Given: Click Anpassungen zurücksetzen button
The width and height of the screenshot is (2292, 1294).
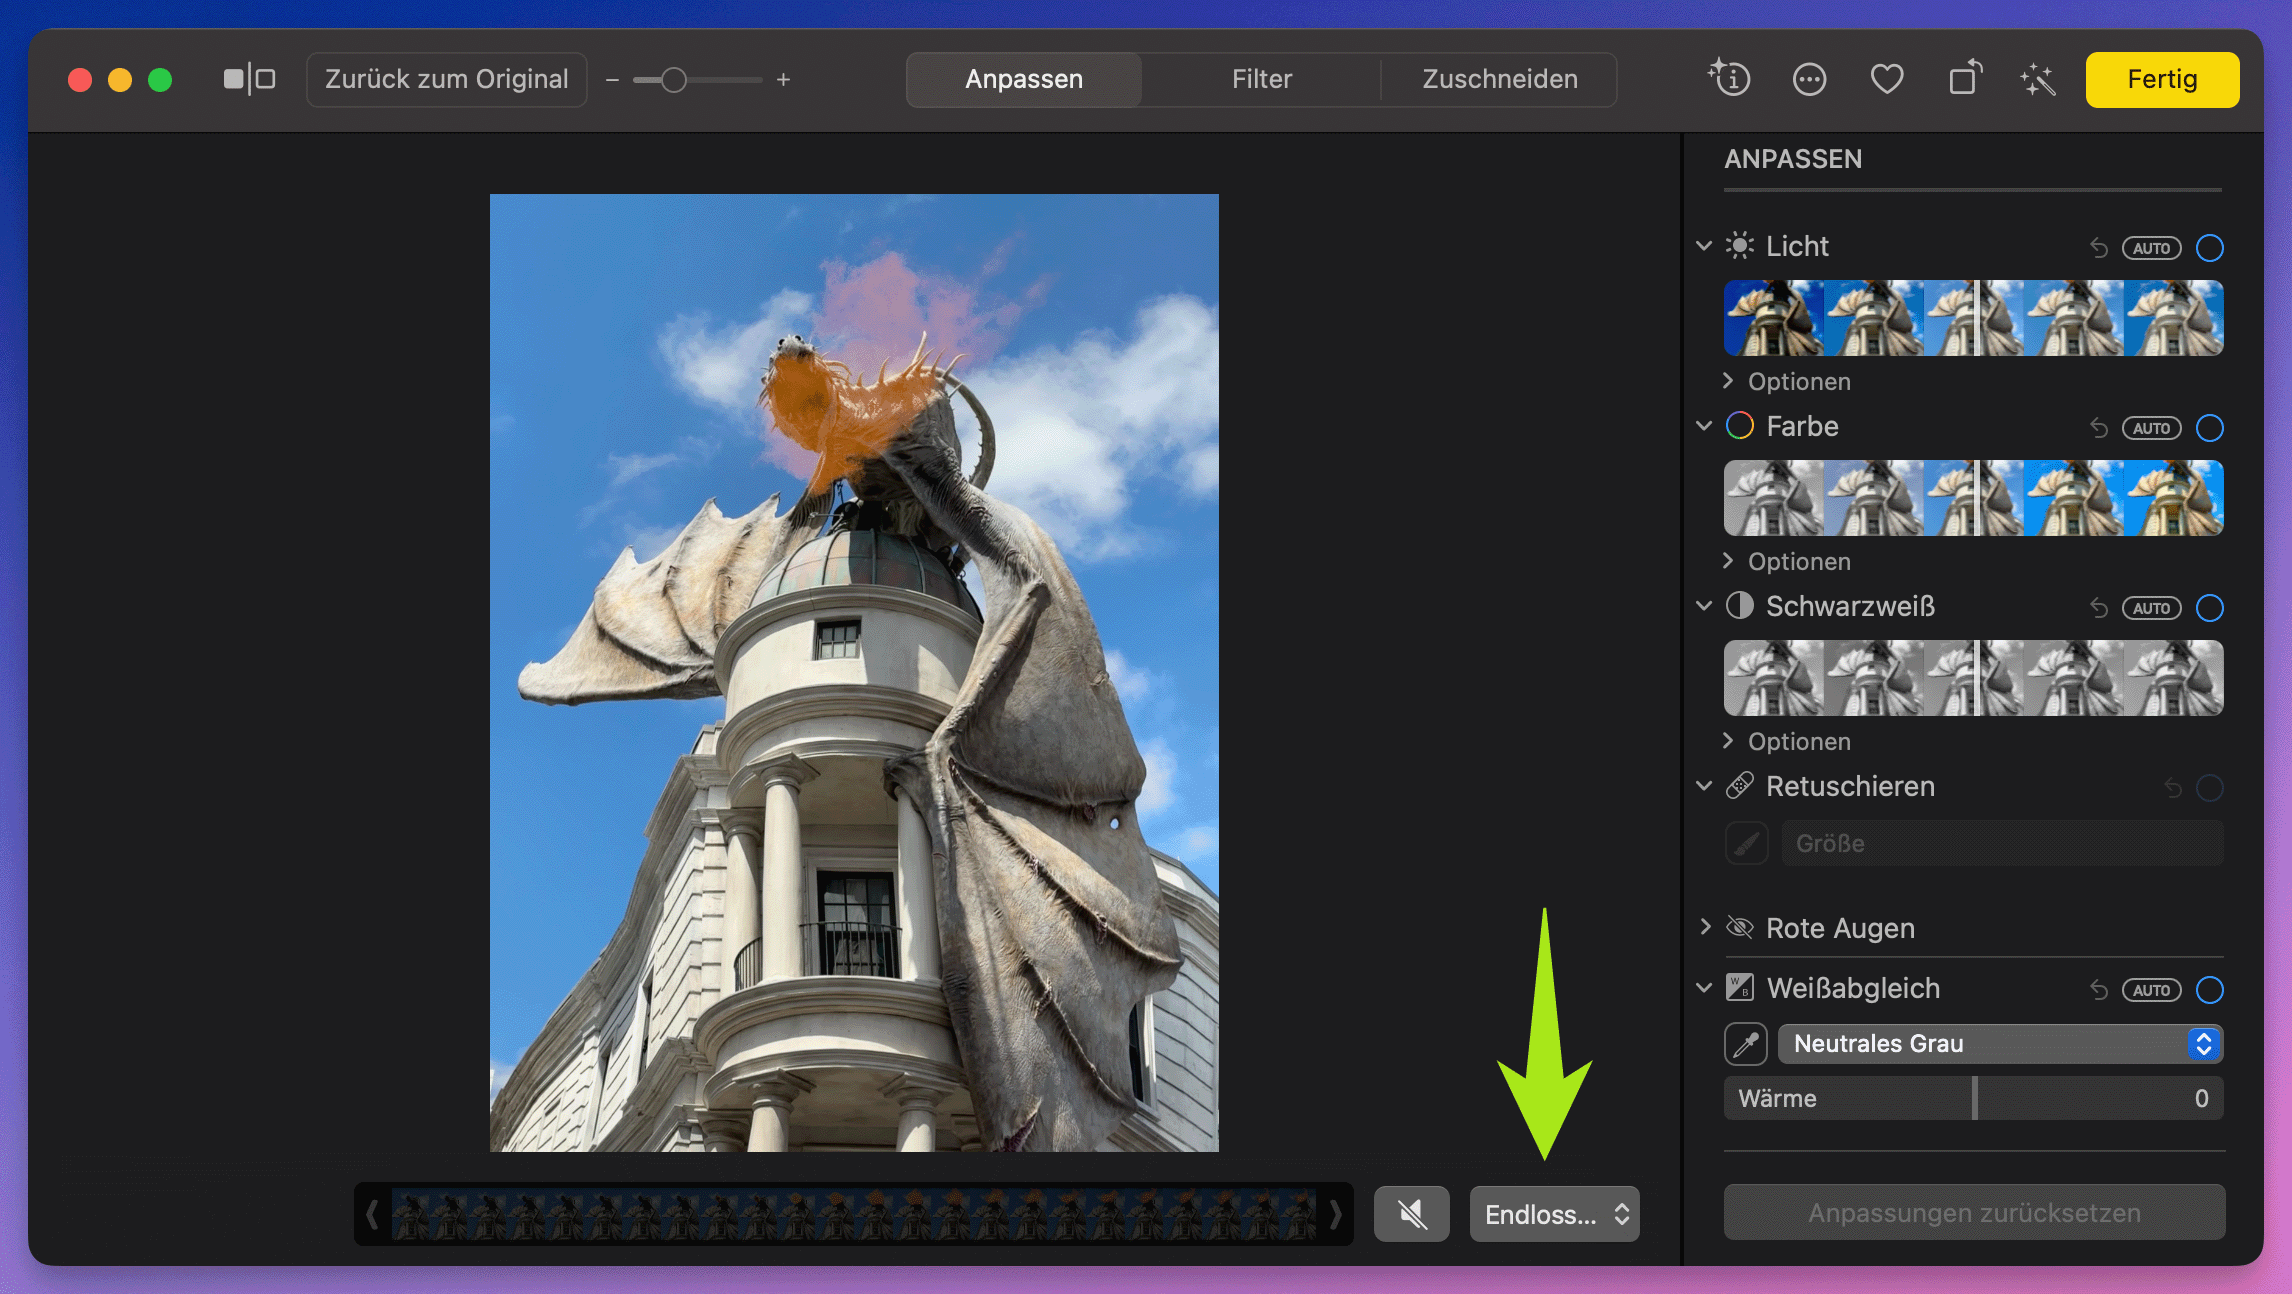Looking at the screenshot, I should (1974, 1213).
